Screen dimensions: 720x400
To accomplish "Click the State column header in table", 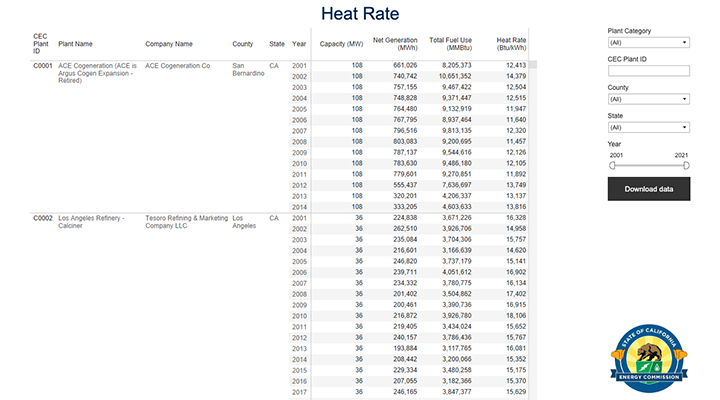I will pyautogui.click(x=276, y=44).
